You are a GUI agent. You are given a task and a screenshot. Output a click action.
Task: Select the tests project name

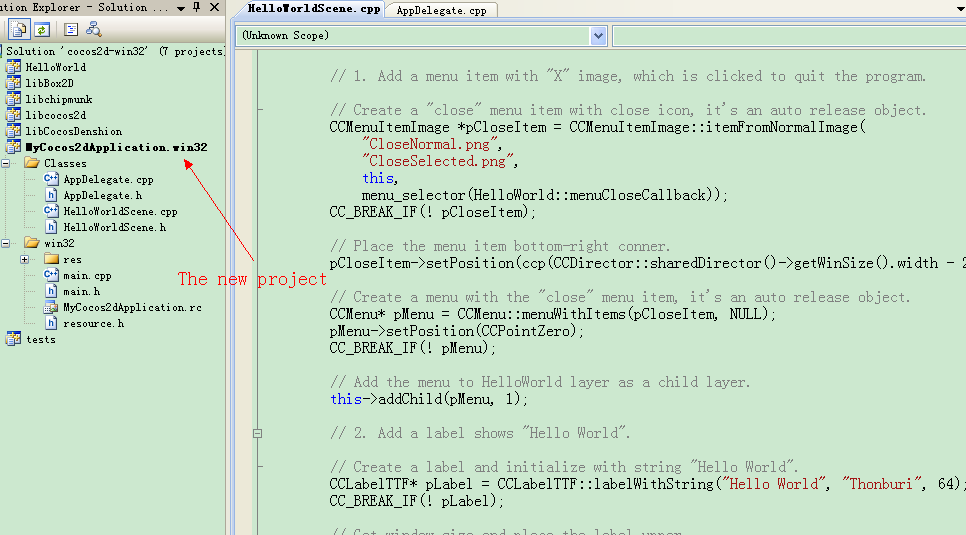[41, 340]
